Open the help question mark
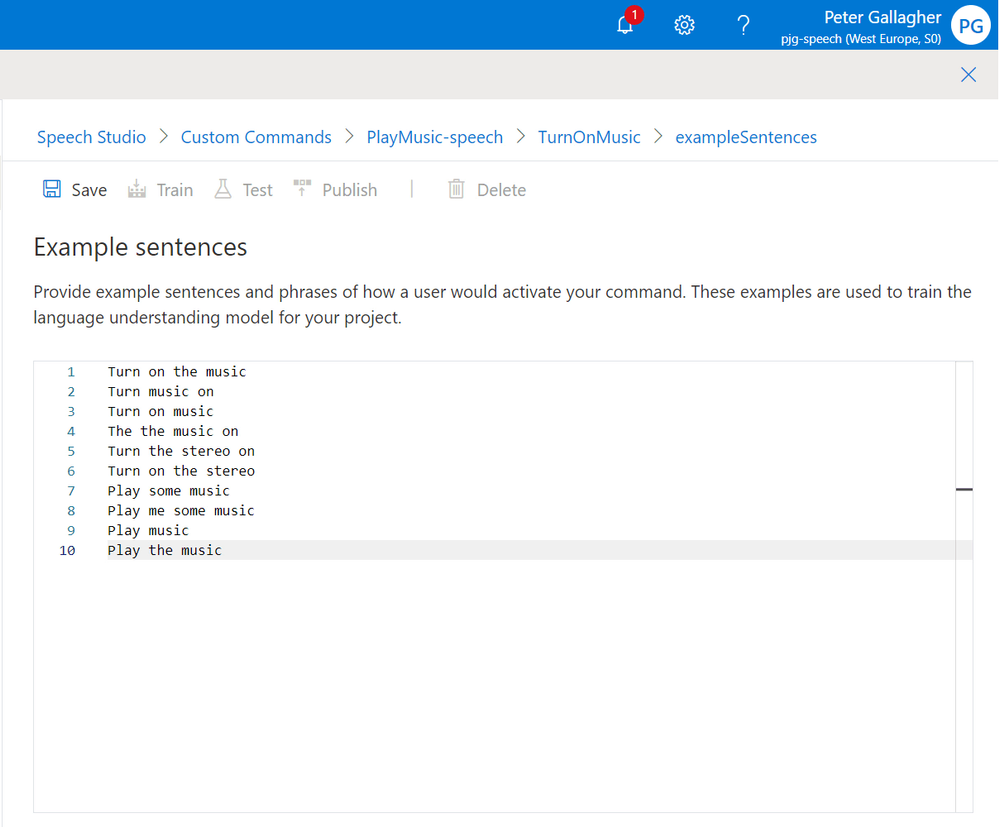This screenshot has width=999, height=827. tap(743, 25)
